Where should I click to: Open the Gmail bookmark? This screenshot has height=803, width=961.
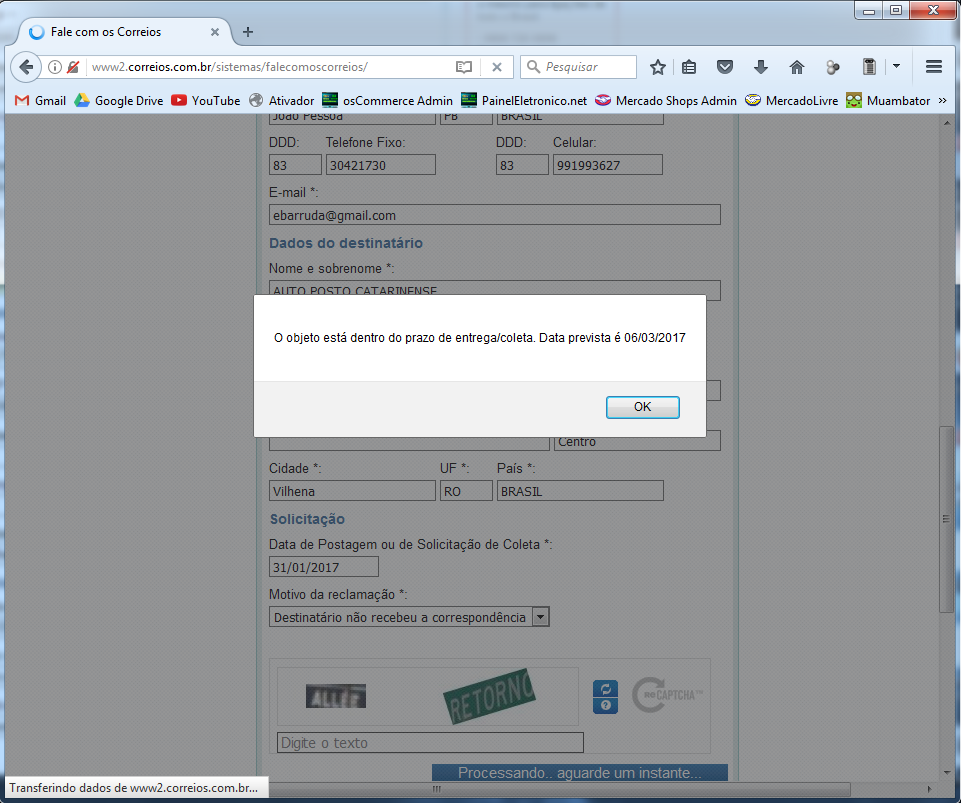tap(40, 101)
